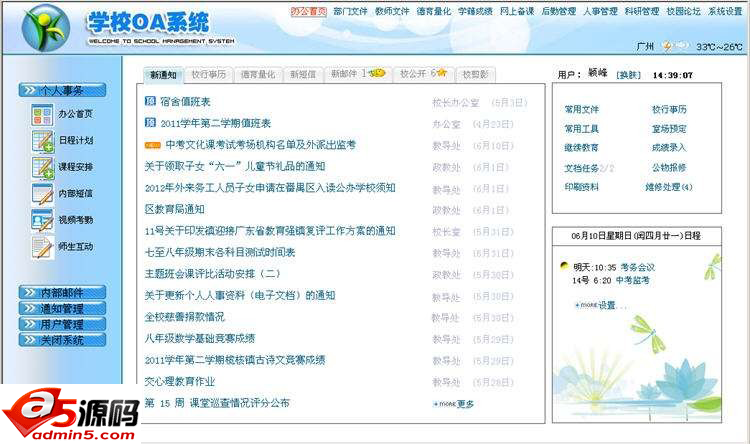Open 科研管理 in top navigation
The height and width of the screenshot is (444, 750).
coord(641,11)
